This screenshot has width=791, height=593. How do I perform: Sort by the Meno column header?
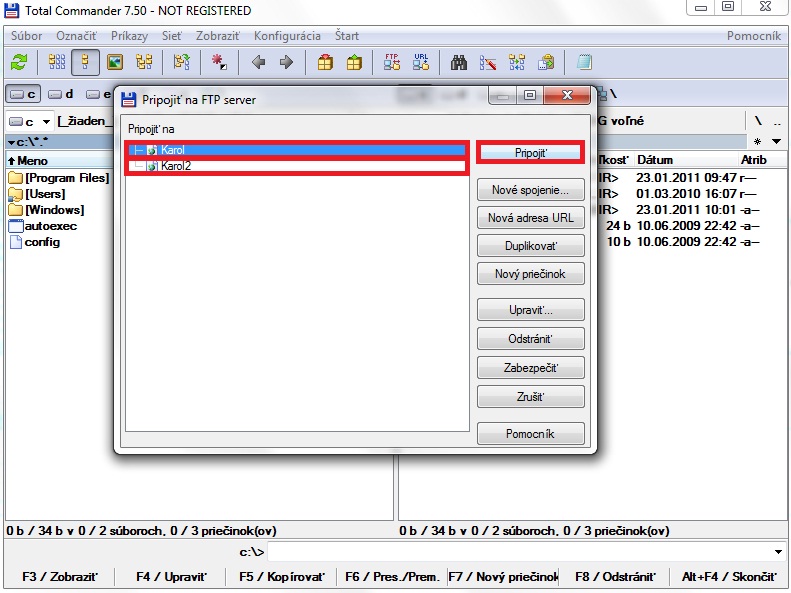click(x=32, y=161)
